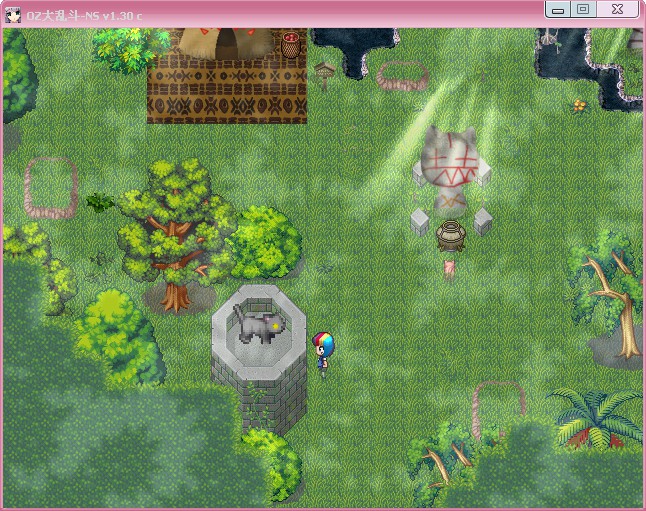Click the large tree with brown trunk

pos(175,235)
